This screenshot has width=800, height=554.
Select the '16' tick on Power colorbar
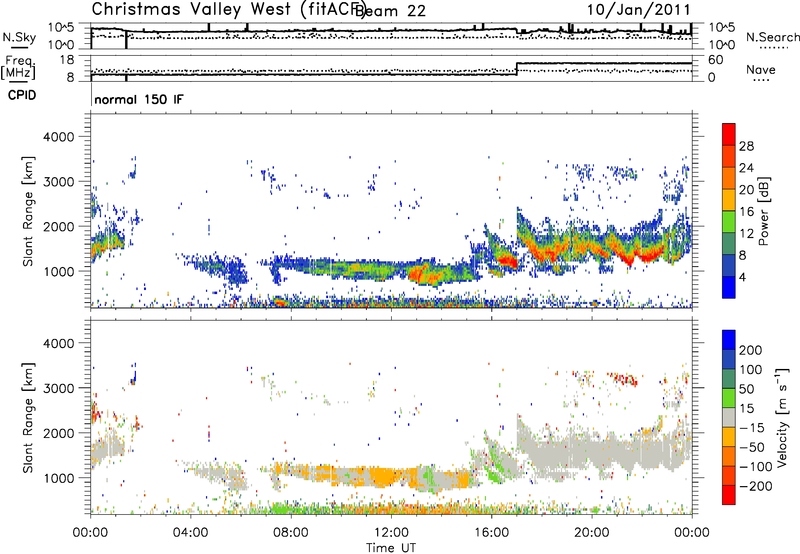tap(746, 212)
